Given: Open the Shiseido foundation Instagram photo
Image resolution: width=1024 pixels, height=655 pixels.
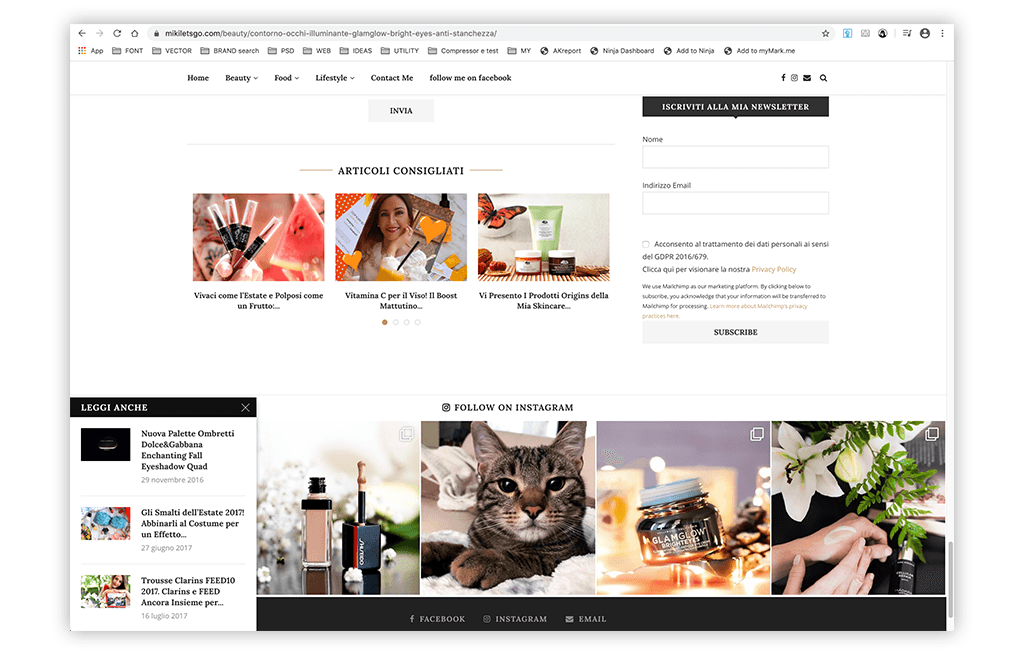Looking at the screenshot, I should (338, 508).
